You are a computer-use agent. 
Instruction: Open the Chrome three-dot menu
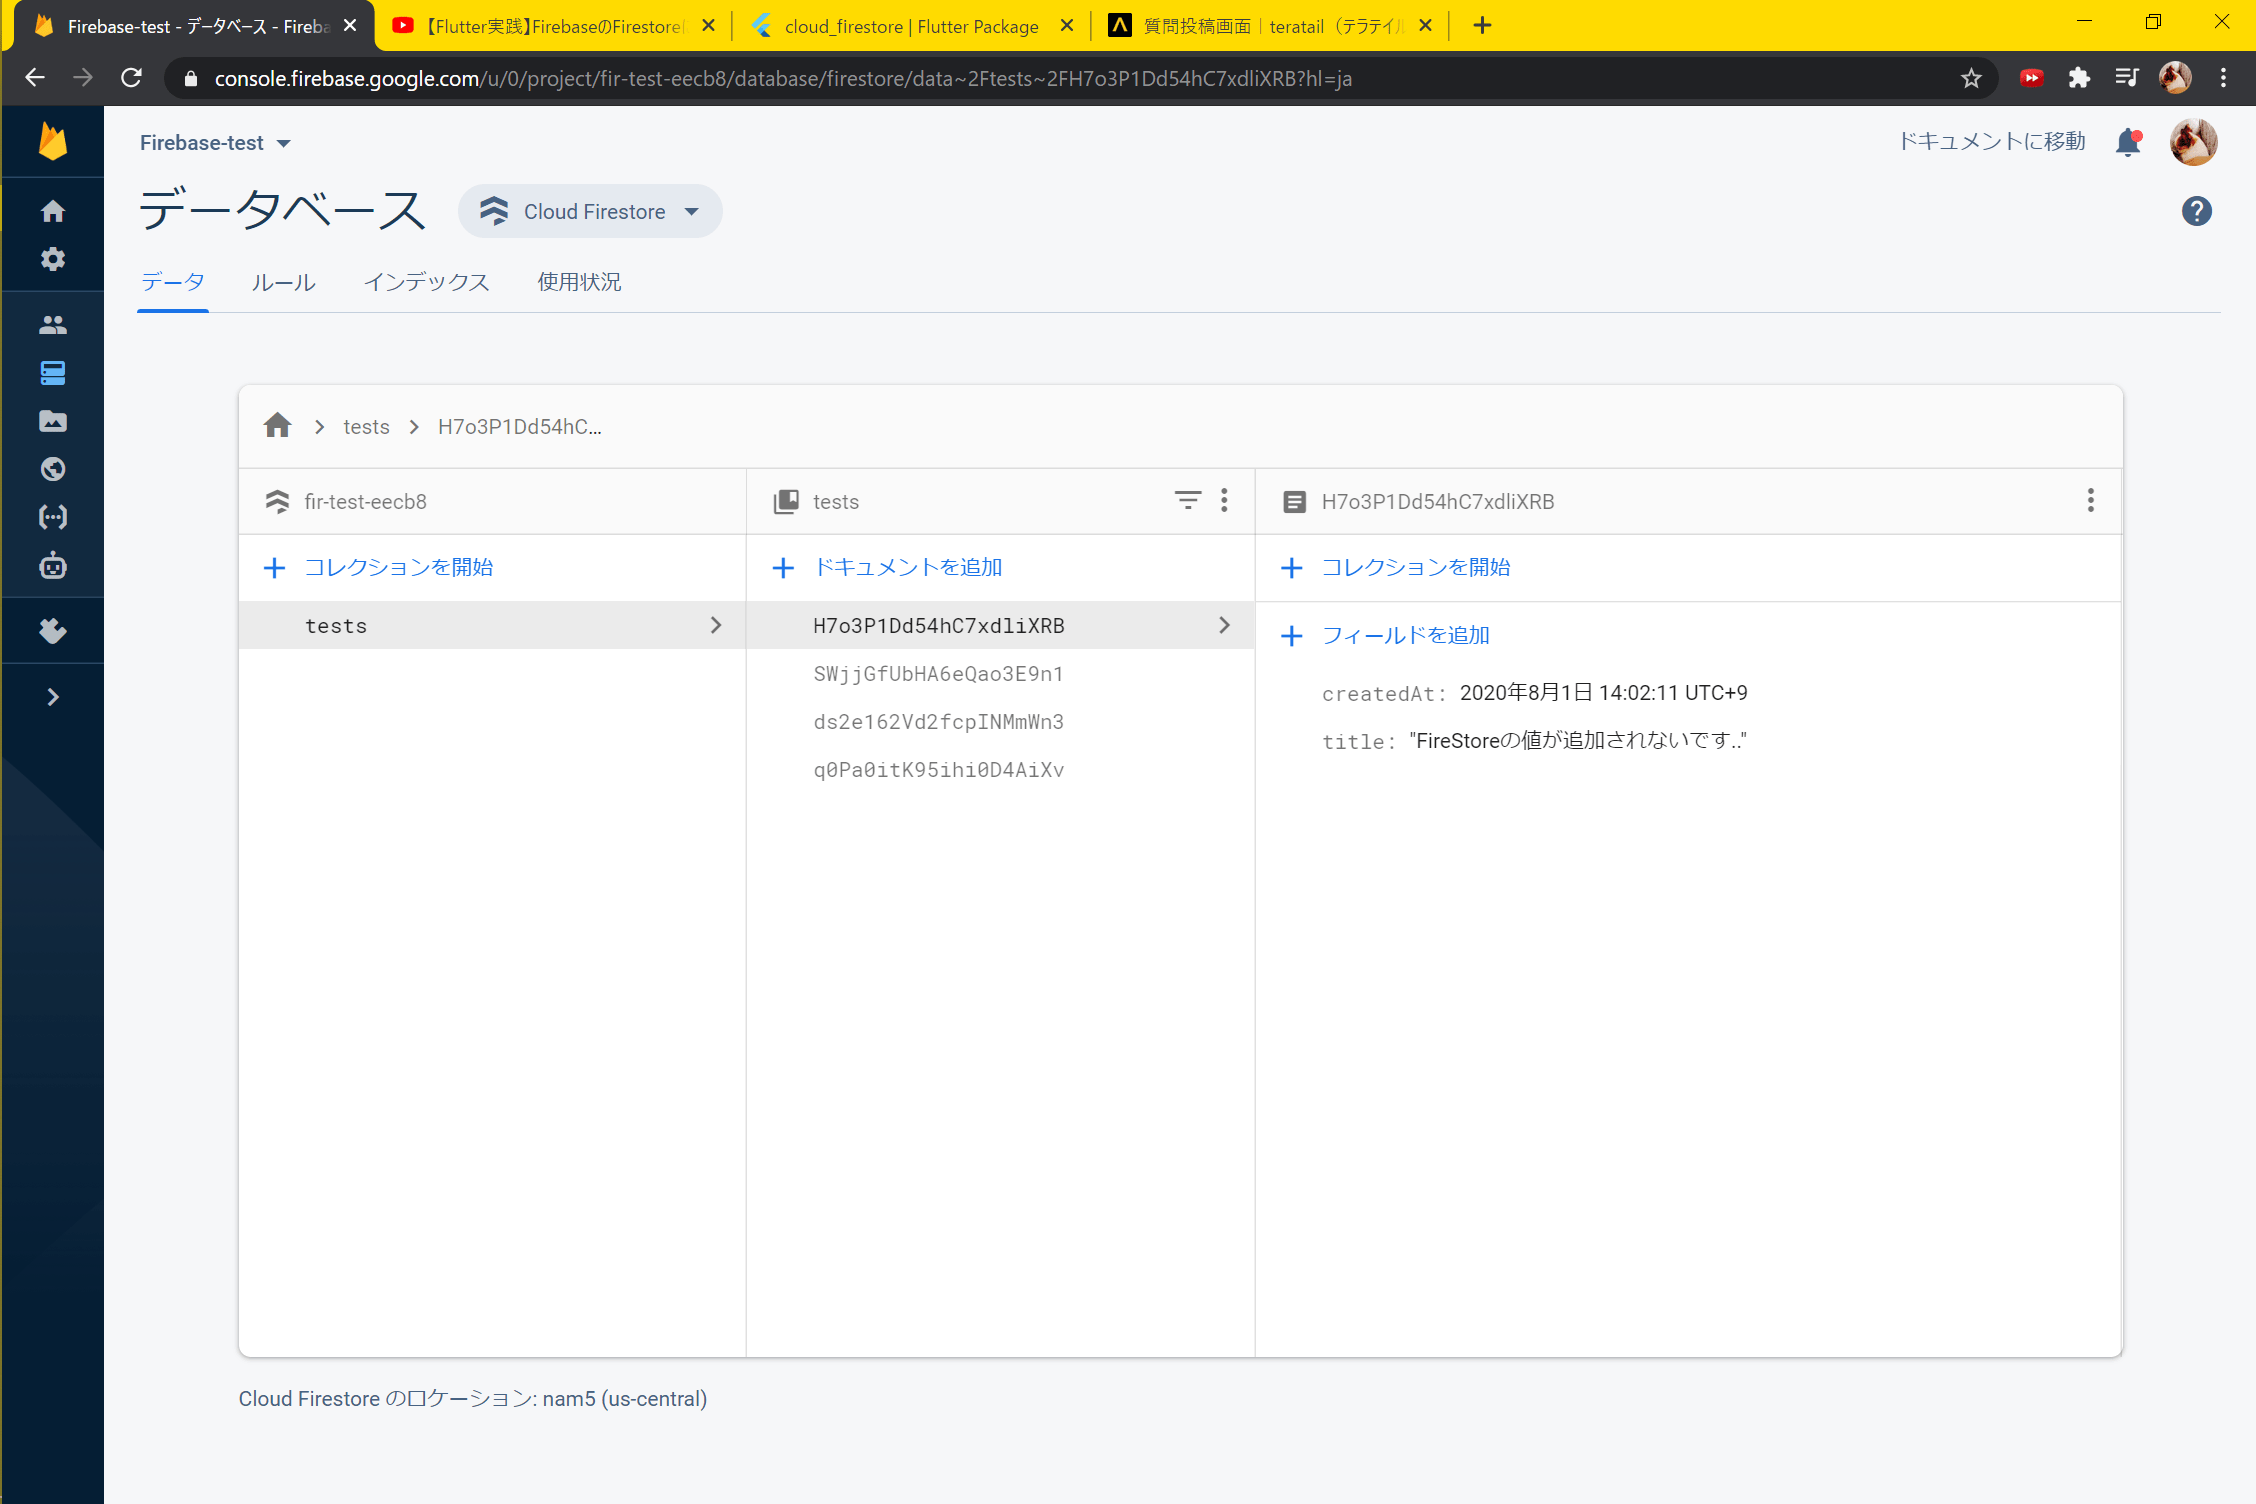2223,78
